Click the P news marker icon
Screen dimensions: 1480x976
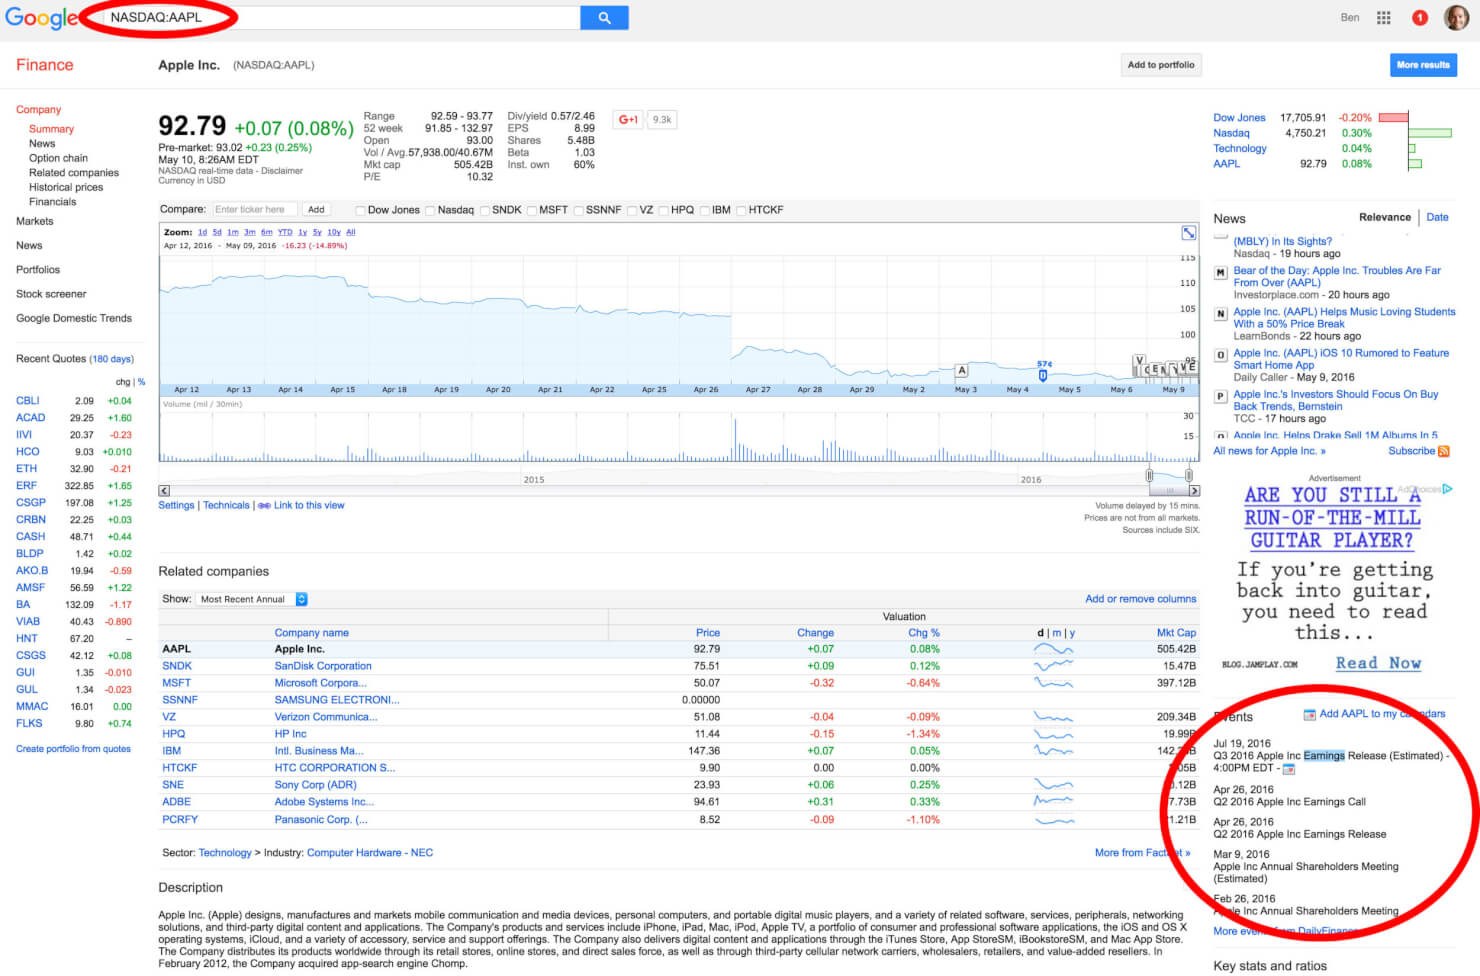(1220, 396)
